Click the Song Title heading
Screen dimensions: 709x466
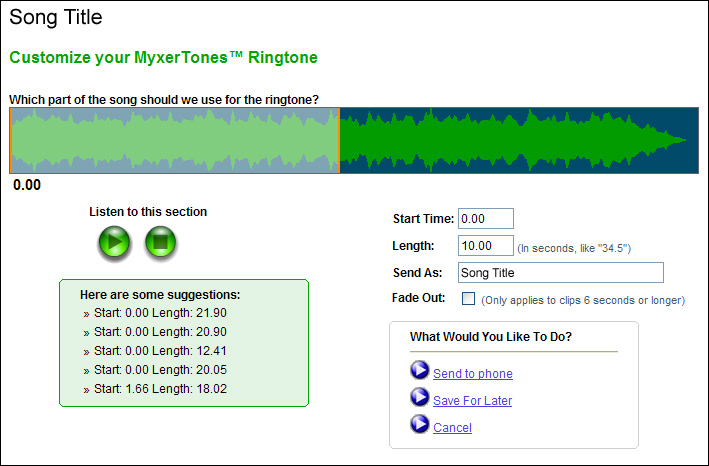(x=56, y=17)
